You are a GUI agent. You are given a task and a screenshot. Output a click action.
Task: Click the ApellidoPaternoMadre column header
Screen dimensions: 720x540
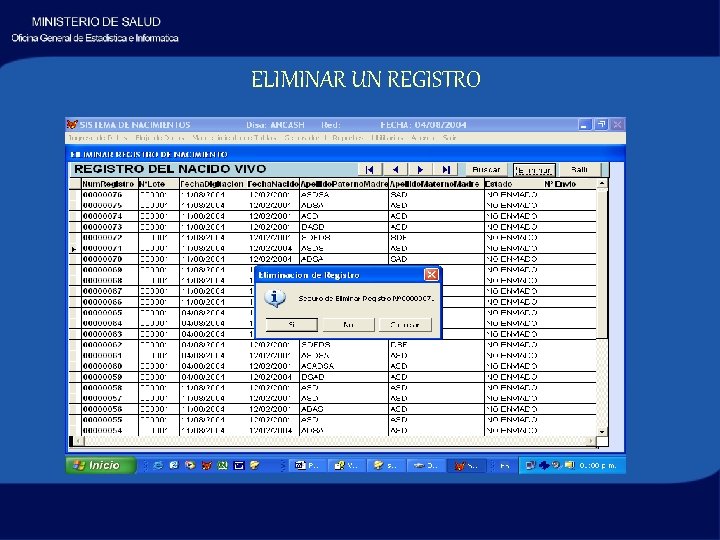tap(344, 184)
